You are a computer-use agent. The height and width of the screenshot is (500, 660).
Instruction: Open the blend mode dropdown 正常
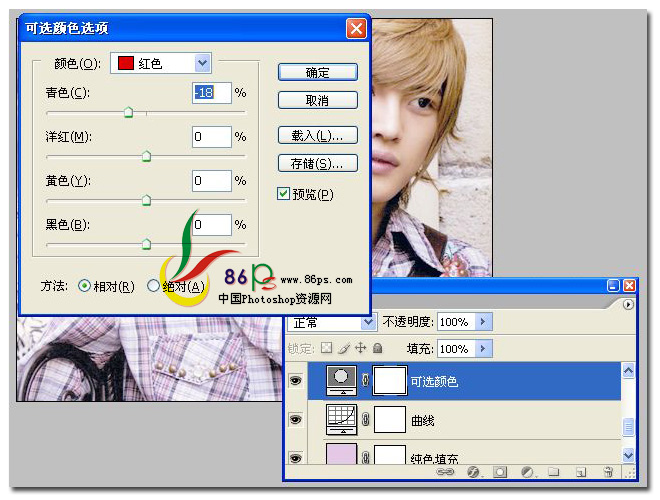click(x=332, y=322)
